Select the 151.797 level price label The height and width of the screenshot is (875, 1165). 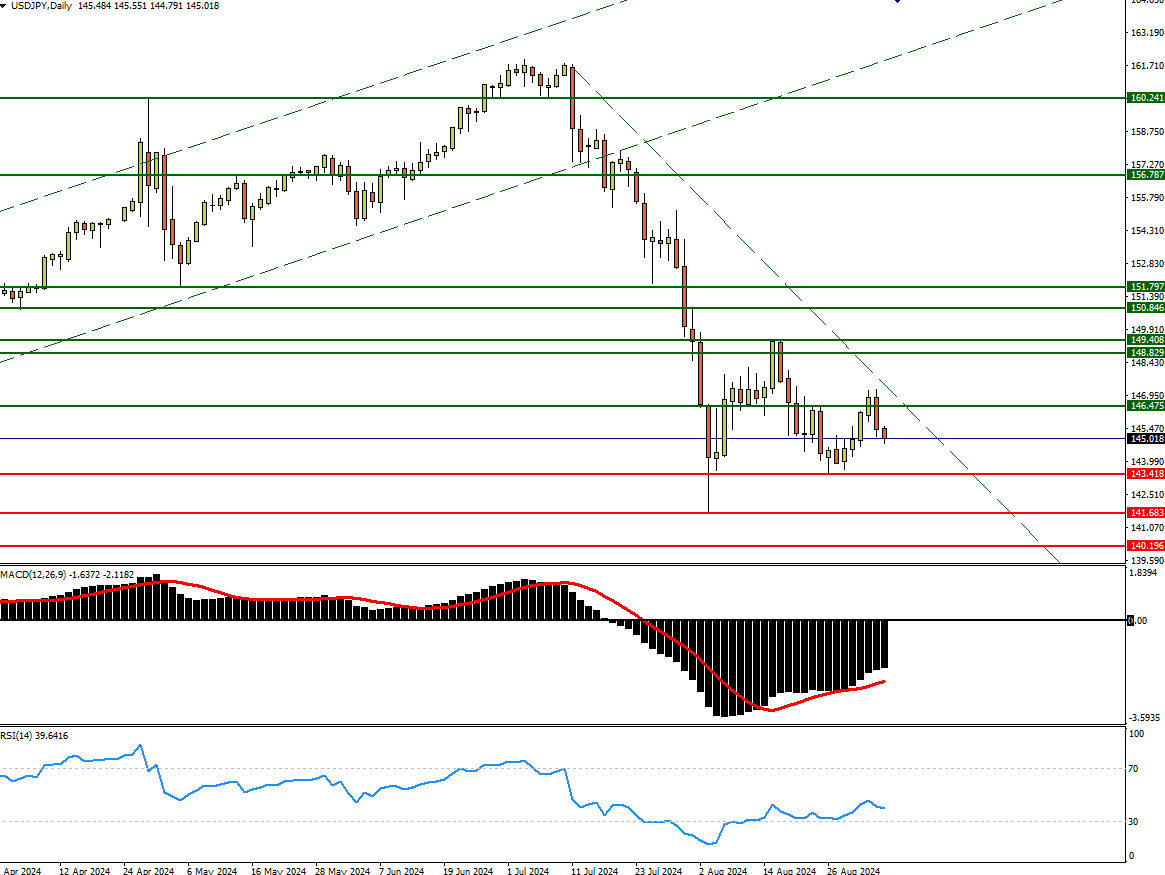coord(1146,287)
